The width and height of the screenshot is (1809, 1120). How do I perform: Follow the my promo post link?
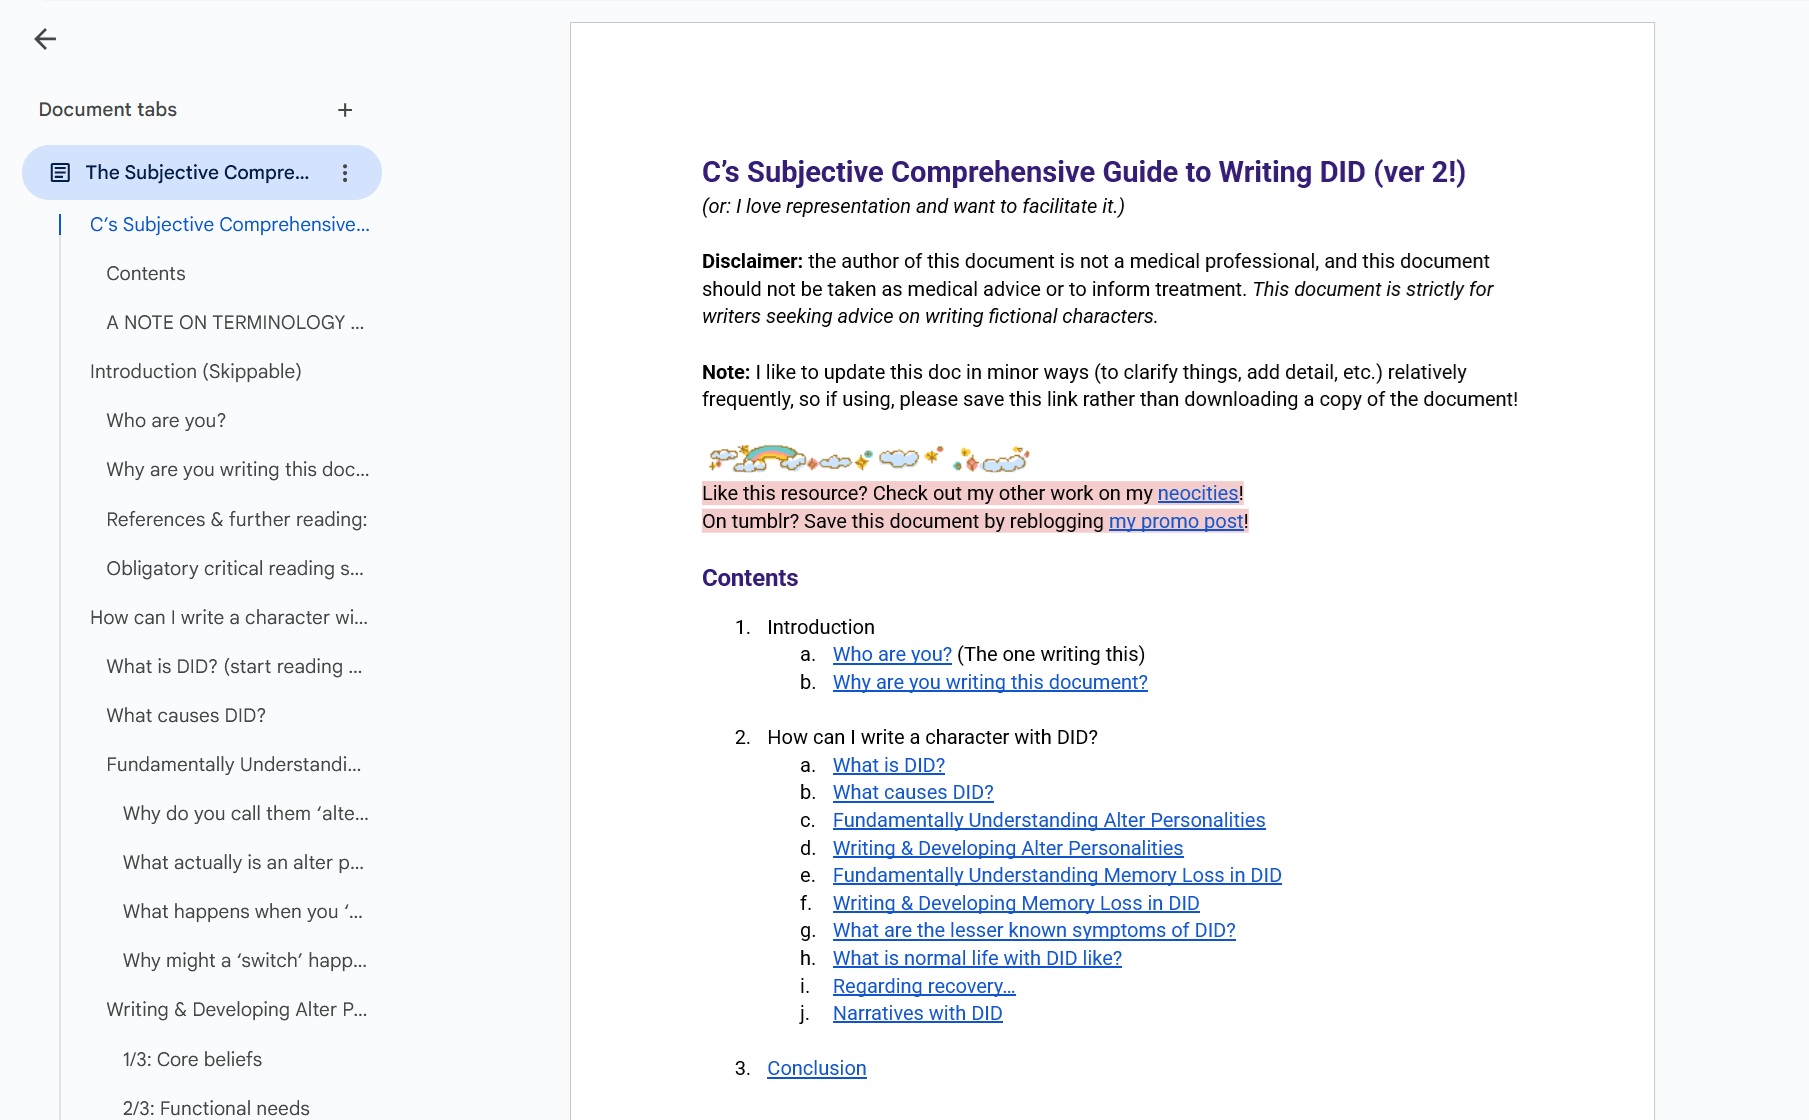(x=1175, y=521)
